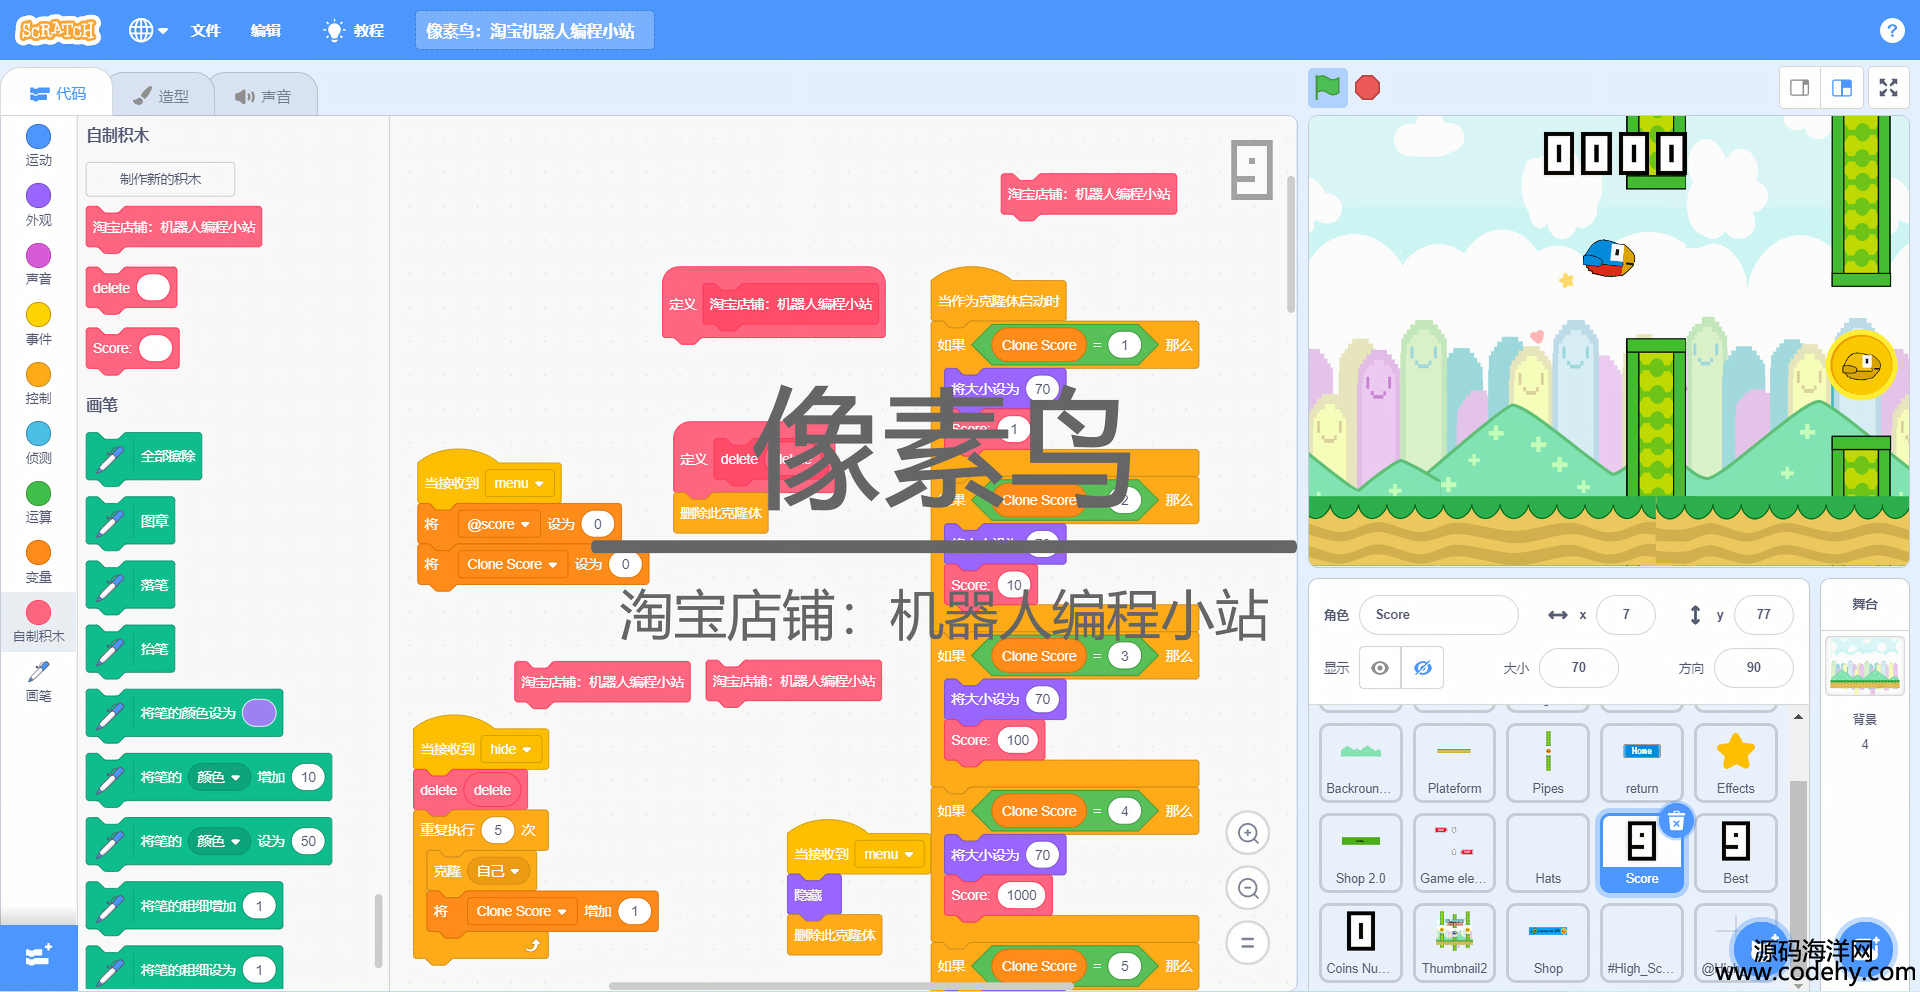Hide the sprite with crossed eye icon

[1422, 668]
